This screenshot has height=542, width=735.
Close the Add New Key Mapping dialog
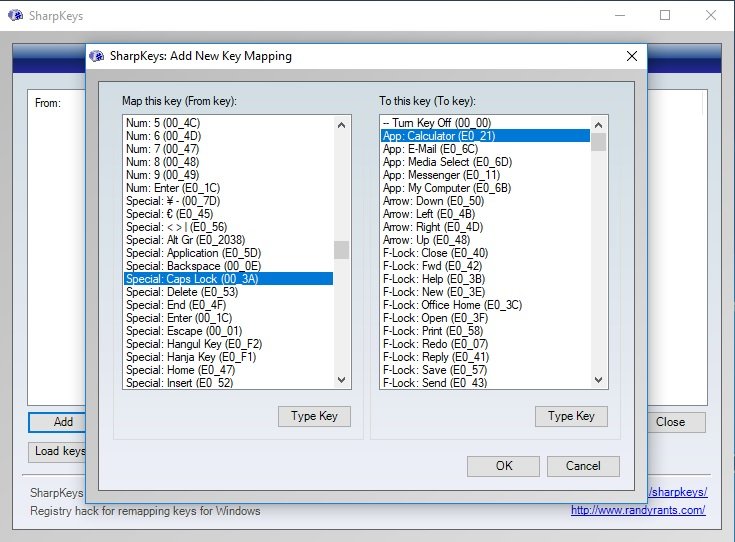point(631,56)
